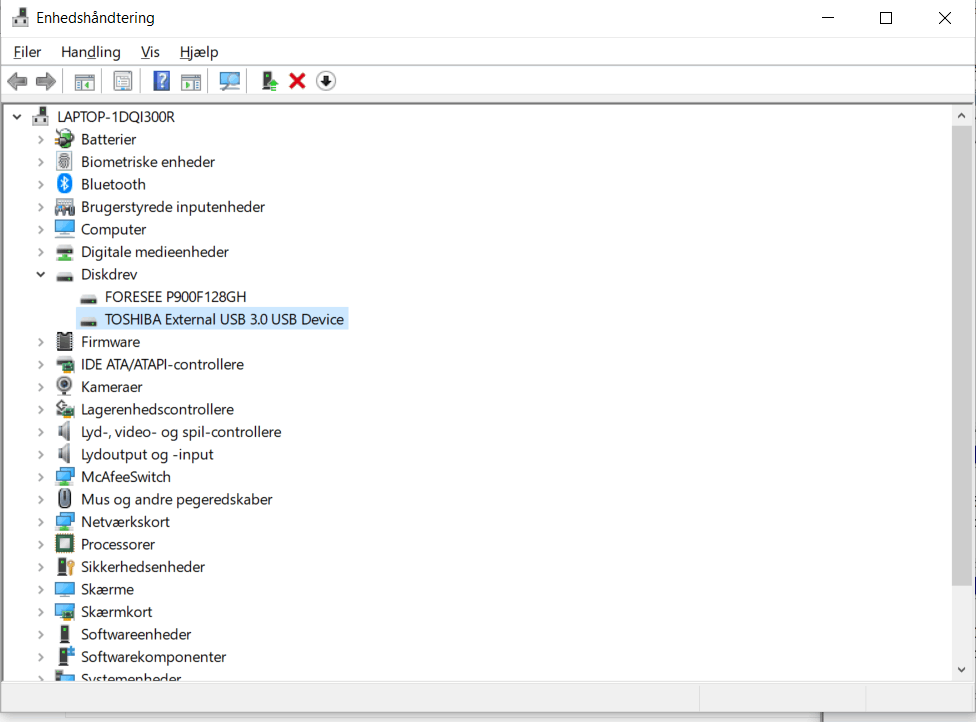Select the Kameraer webcam icon
This screenshot has width=976, height=722.
coord(64,386)
